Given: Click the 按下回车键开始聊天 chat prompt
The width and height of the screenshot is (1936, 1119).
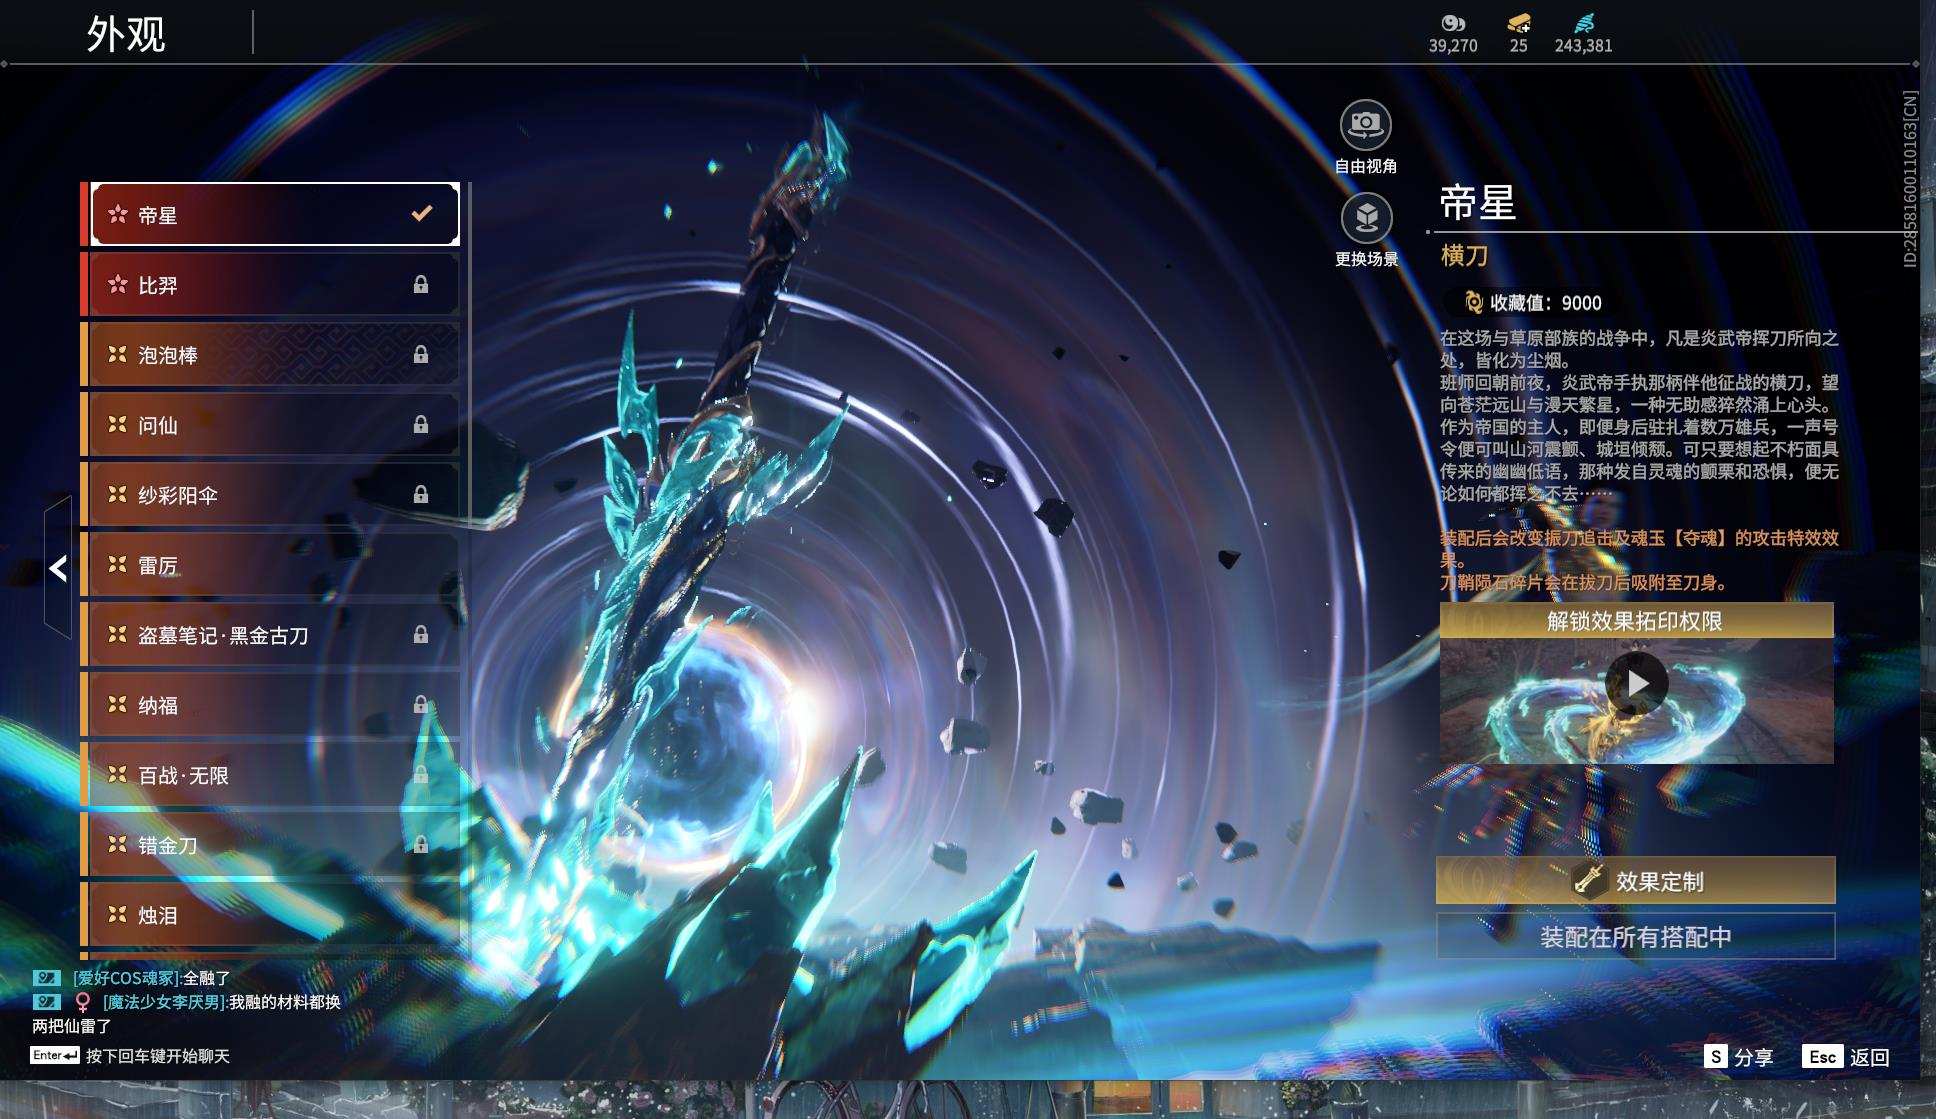Looking at the screenshot, I should click(x=158, y=1056).
